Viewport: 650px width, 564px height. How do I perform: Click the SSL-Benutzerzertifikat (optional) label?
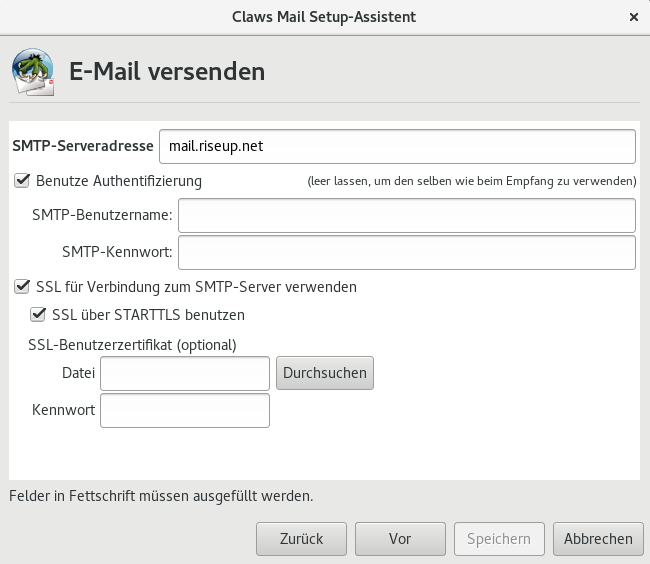(134, 345)
